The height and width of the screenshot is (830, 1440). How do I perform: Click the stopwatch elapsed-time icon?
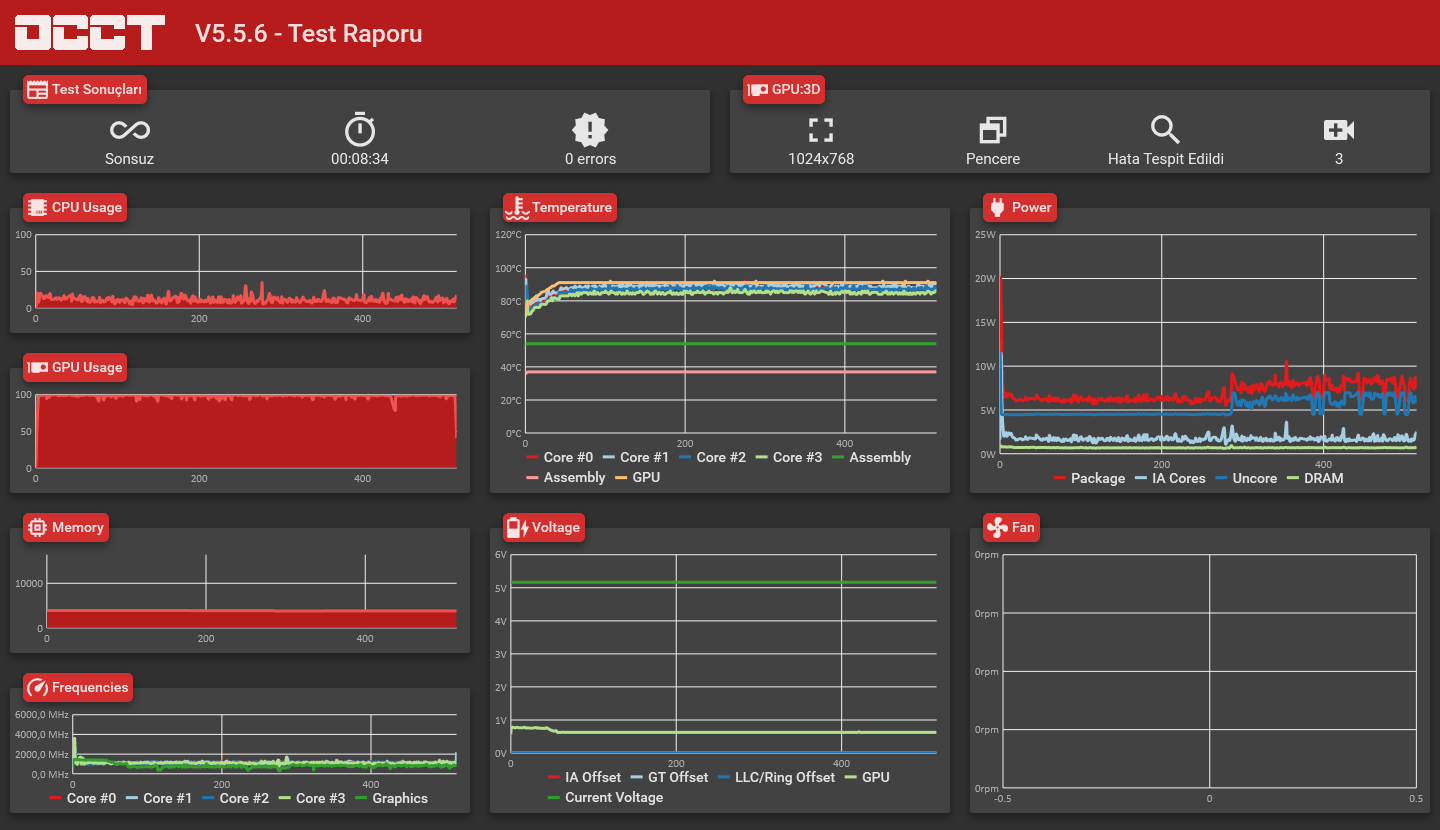360,130
